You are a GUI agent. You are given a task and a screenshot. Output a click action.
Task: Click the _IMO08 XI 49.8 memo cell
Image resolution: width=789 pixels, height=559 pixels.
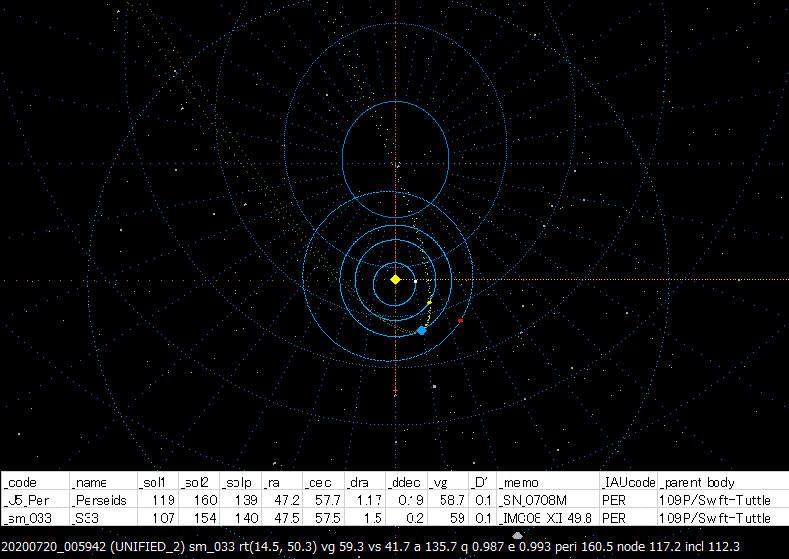coord(548,518)
